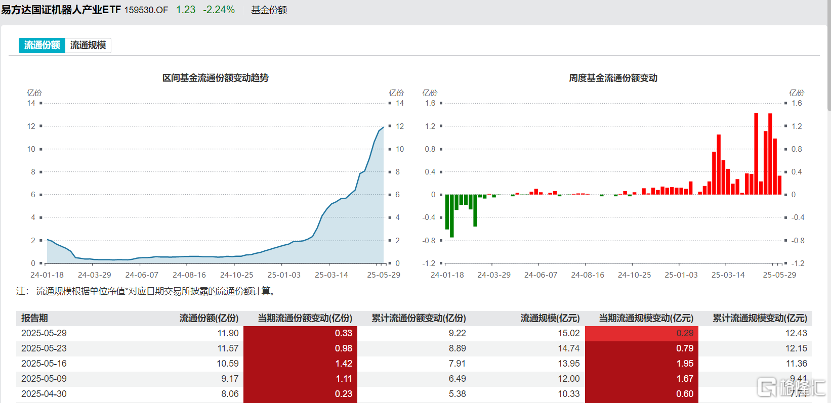Click the 累计流通份额变动(亿份) column header

click(x=418, y=319)
